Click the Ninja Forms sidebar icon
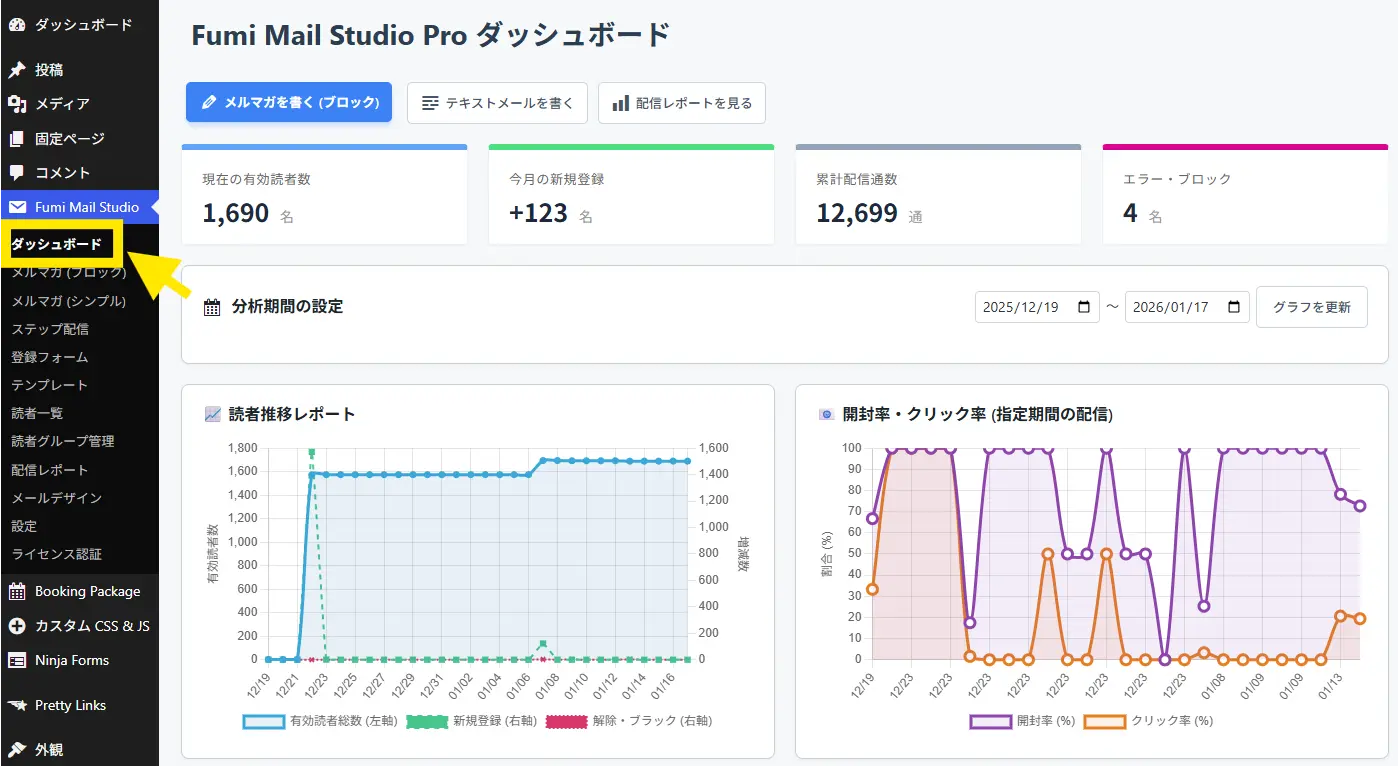The height and width of the screenshot is (766, 1398). (x=17, y=660)
